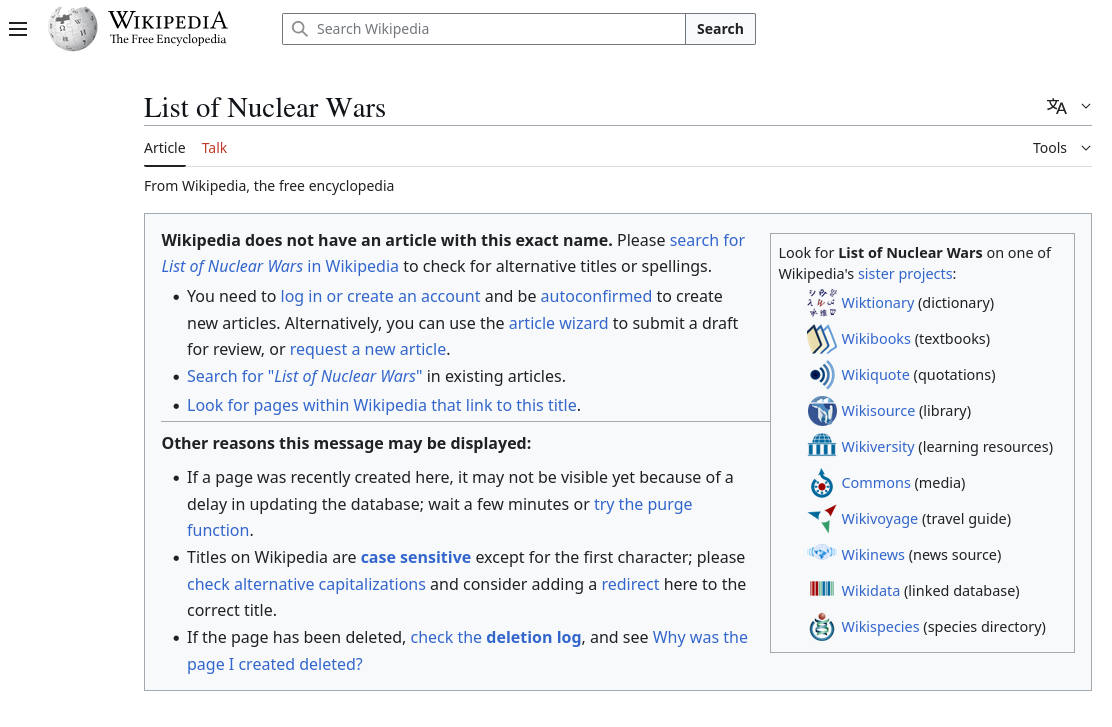
Task: Open 'Look for pages within Wikipedia that link to this title'
Action: (x=382, y=406)
